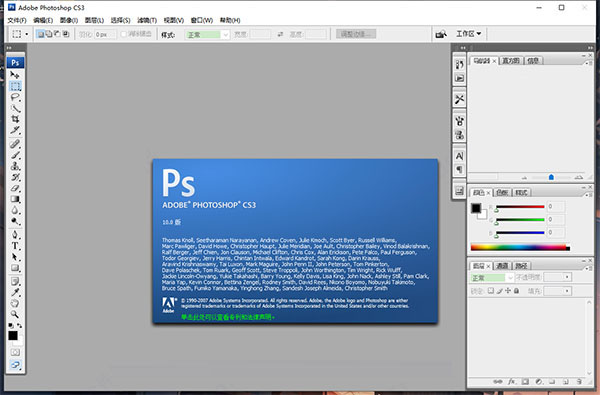Screen dimensions: 600x395
Task: Select the Gradient tool
Action: (x=15, y=199)
